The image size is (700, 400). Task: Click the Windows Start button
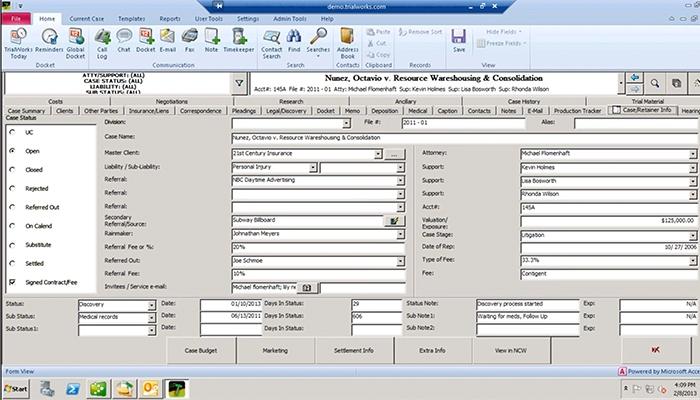(17, 389)
